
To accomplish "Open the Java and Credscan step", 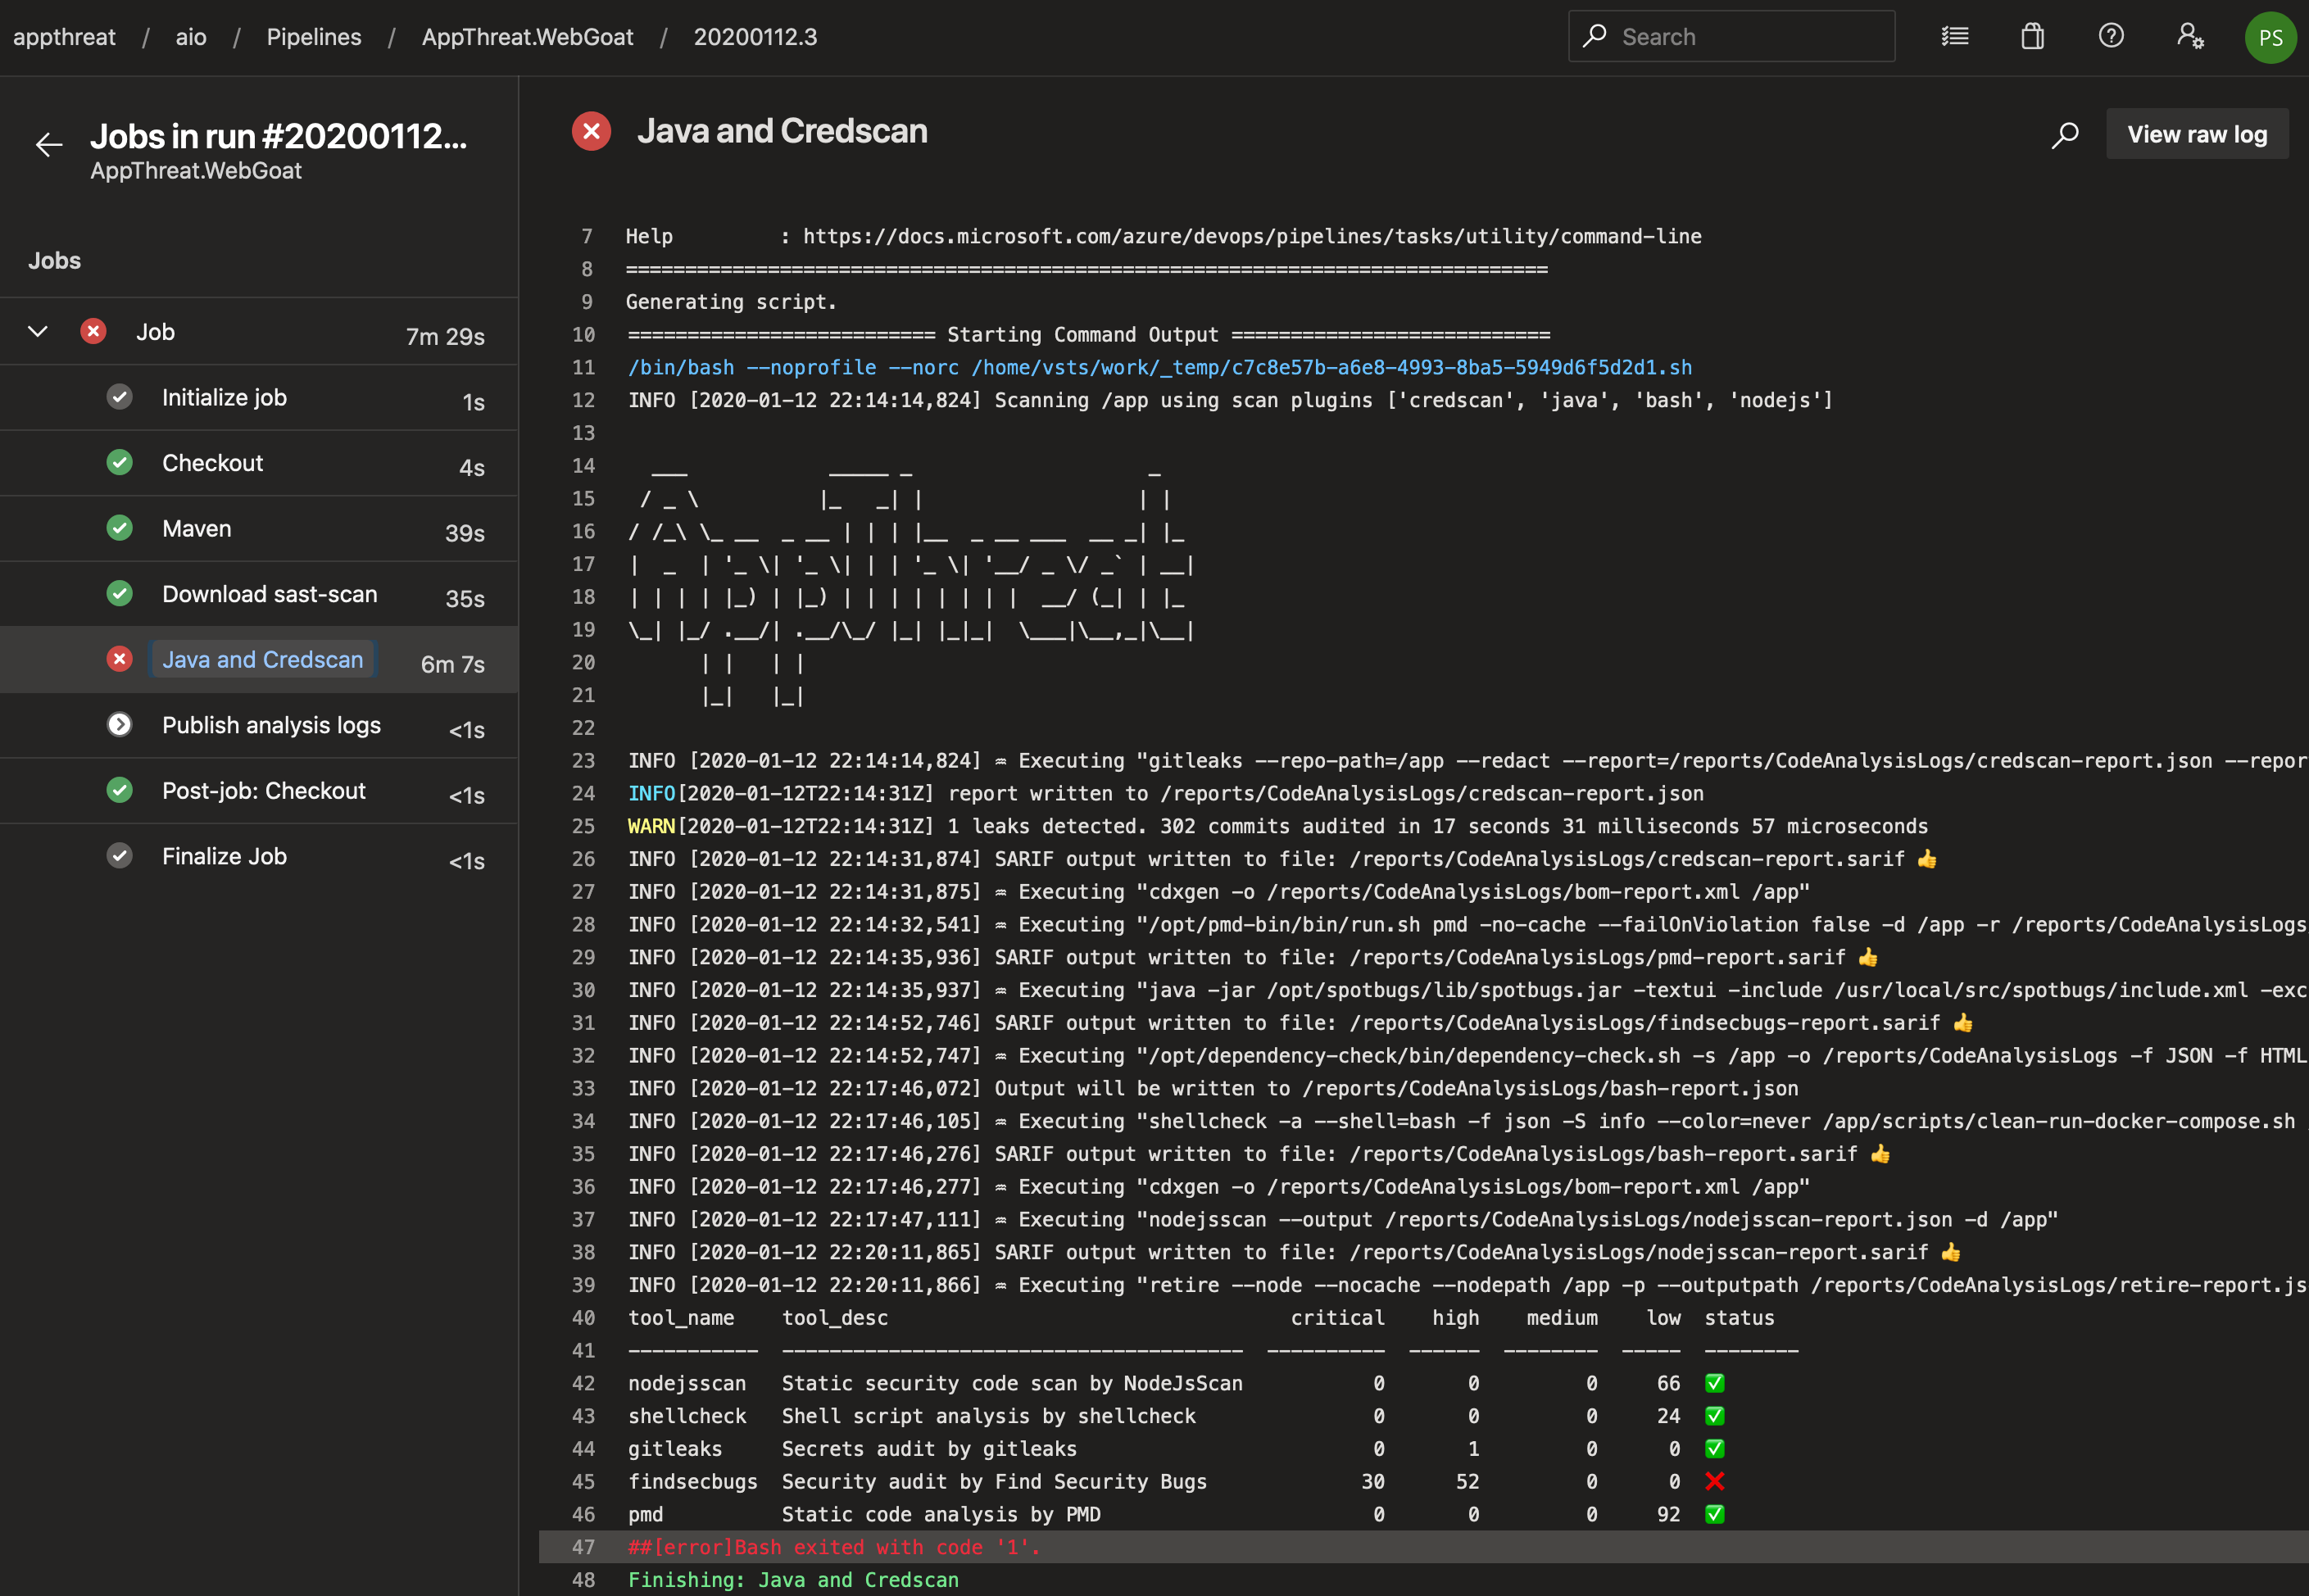I will [262, 659].
